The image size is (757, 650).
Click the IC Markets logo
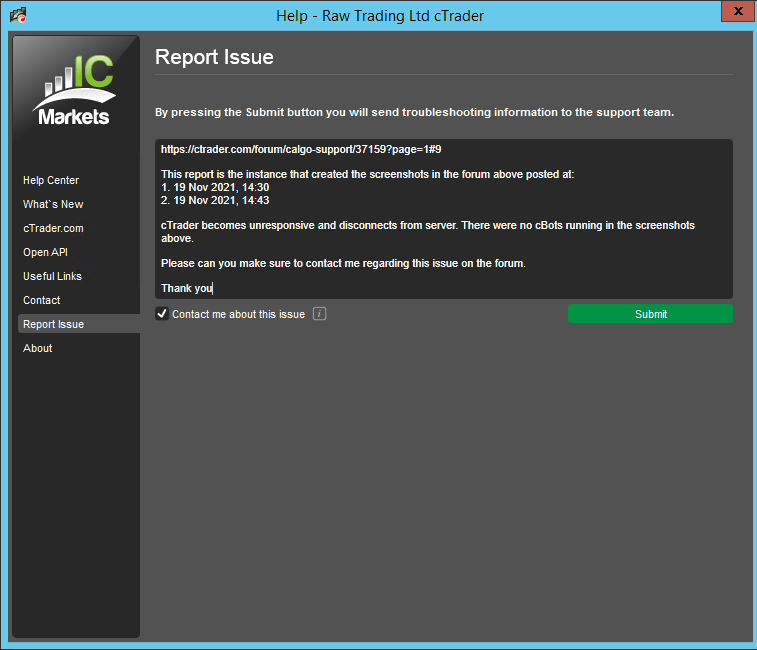tap(75, 90)
